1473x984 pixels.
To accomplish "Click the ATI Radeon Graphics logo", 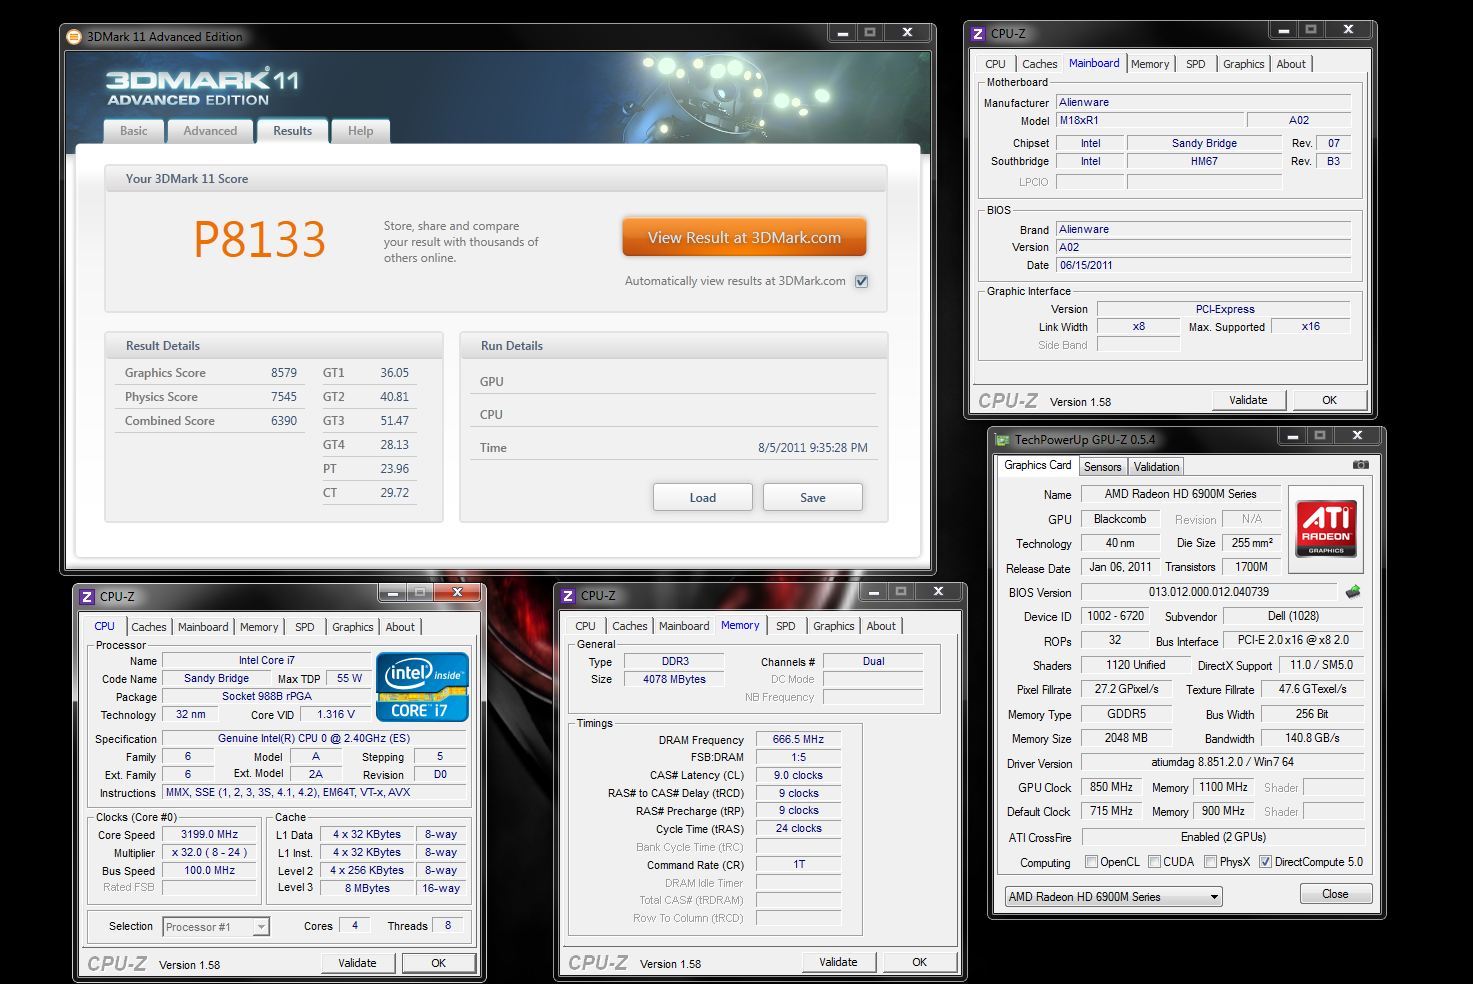I will coord(1326,527).
